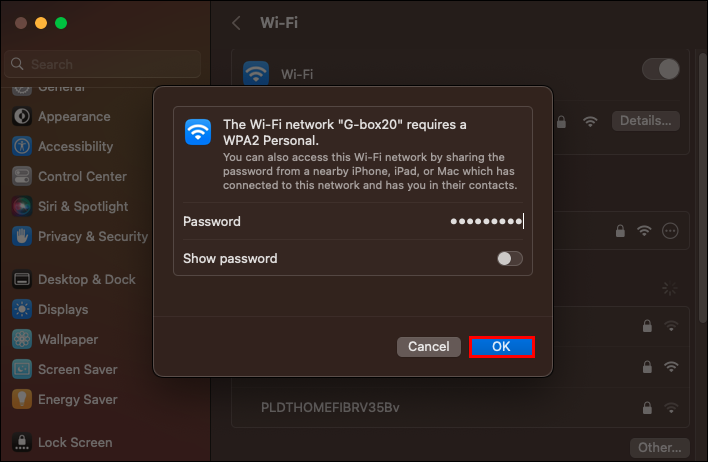The height and width of the screenshot is (462, 708).
Task: Click the back chevron beside Wi-Fi title
Action: coord(236,22)
